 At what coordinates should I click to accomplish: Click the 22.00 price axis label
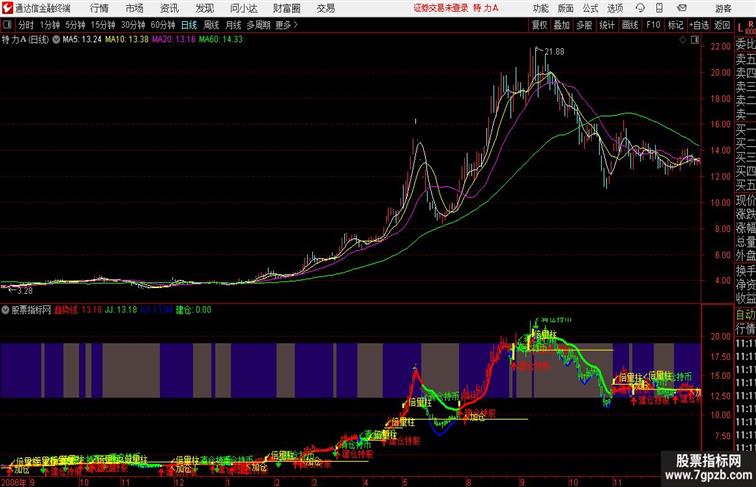pyautogui.click(x=721, y=47)
